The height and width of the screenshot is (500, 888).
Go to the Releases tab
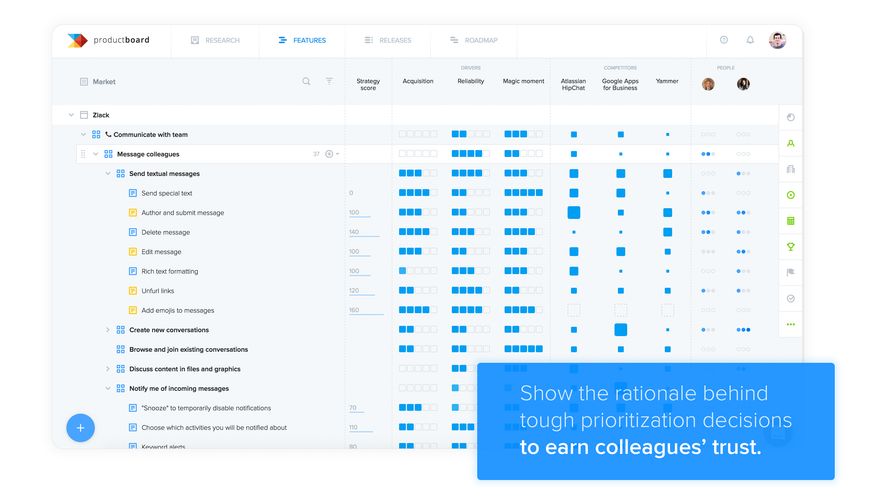(x=388, y=40)
